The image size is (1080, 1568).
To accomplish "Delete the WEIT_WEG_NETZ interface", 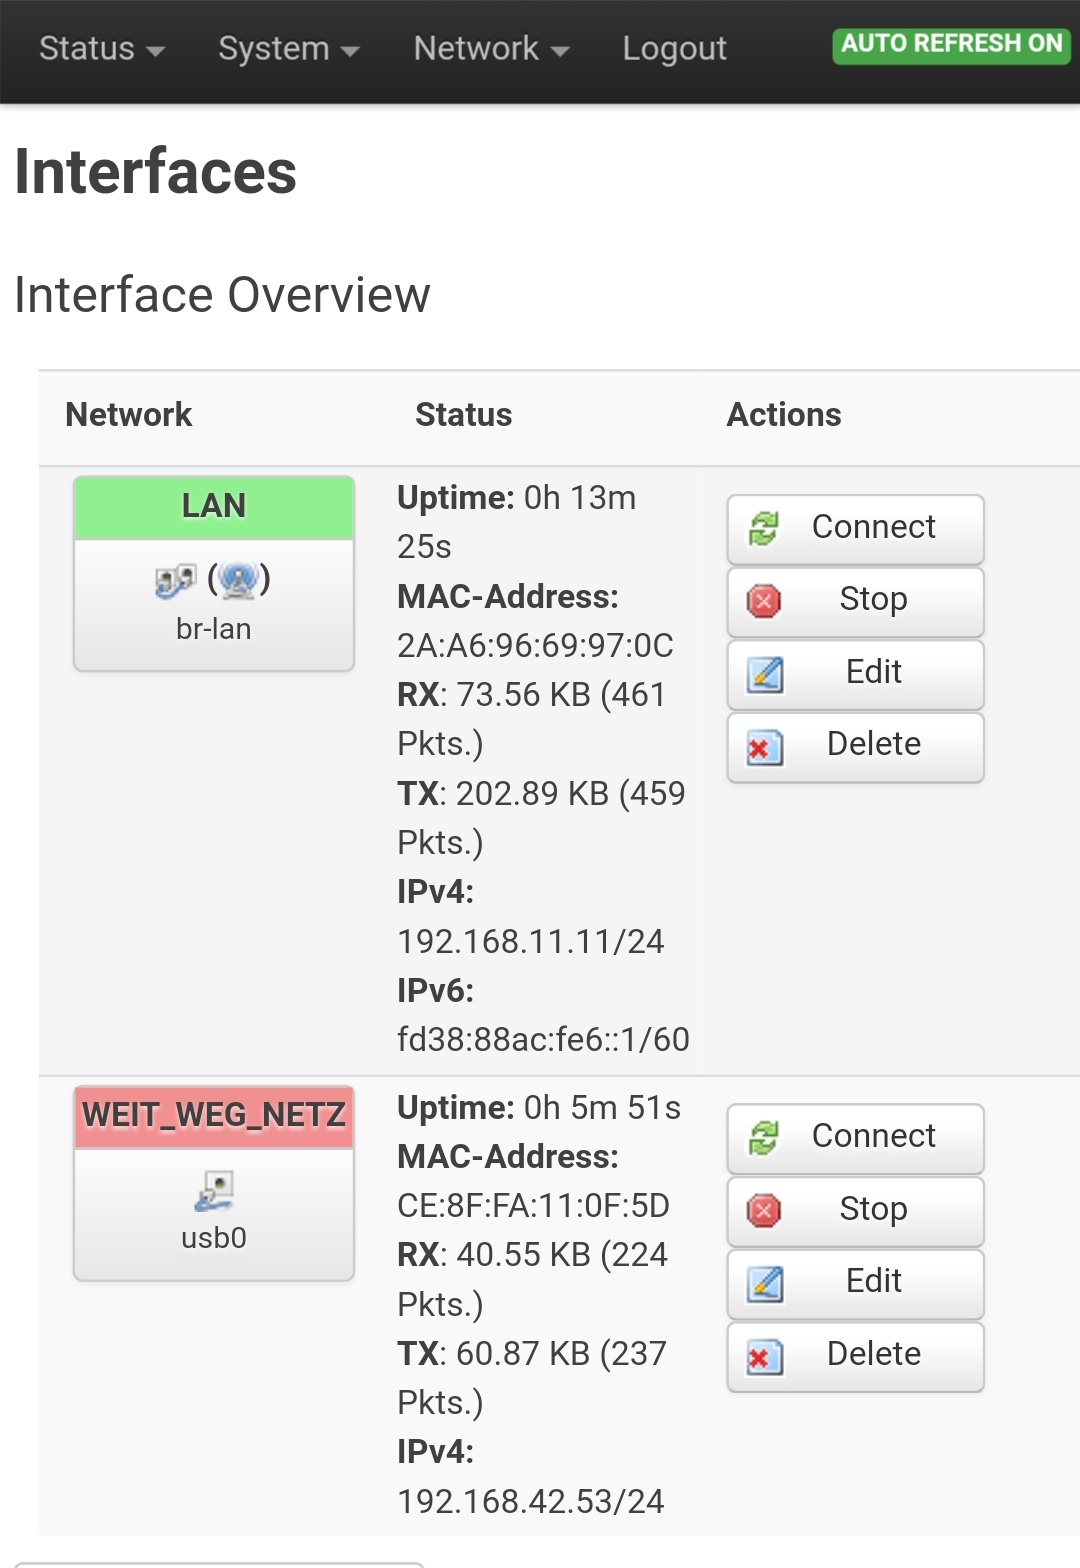I will coord(856,1356).
